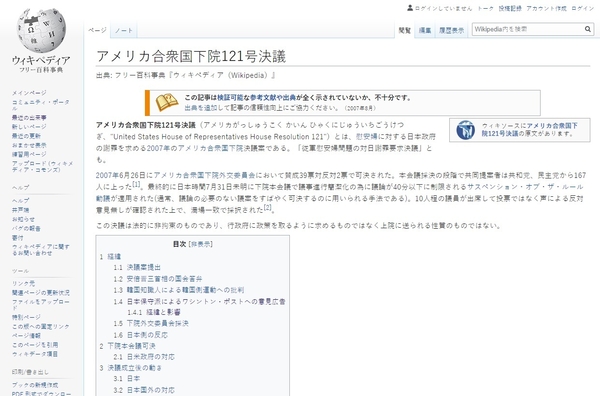Viewport: 600px width, 396px height.
Task: Click この版への固定リンク link
Action: click(x=41, y=326)
